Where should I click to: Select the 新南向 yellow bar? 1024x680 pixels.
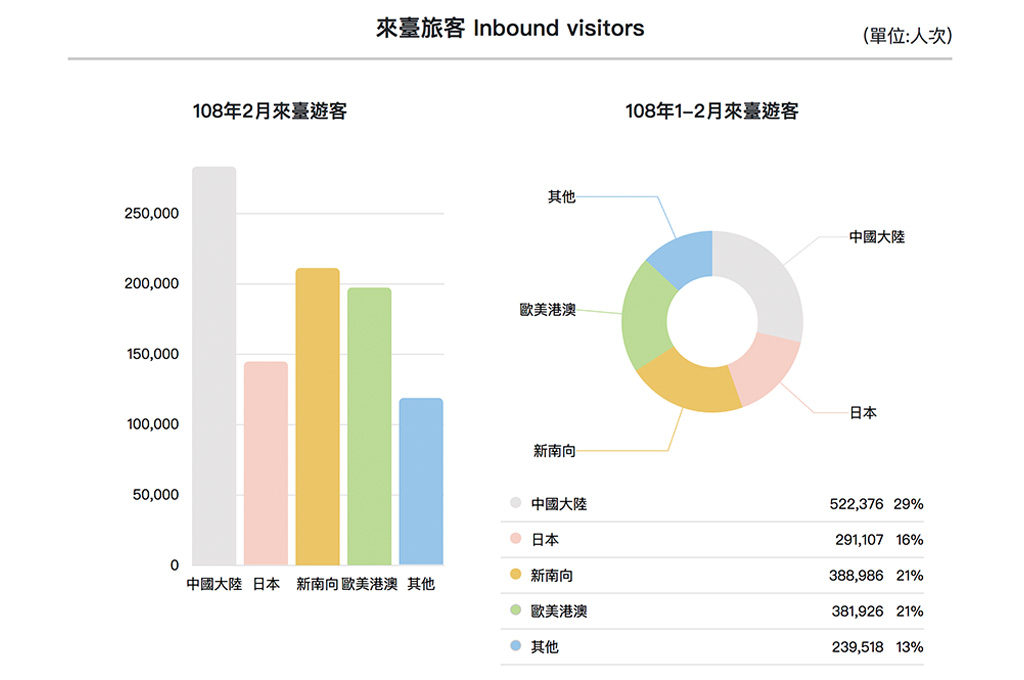317,416
